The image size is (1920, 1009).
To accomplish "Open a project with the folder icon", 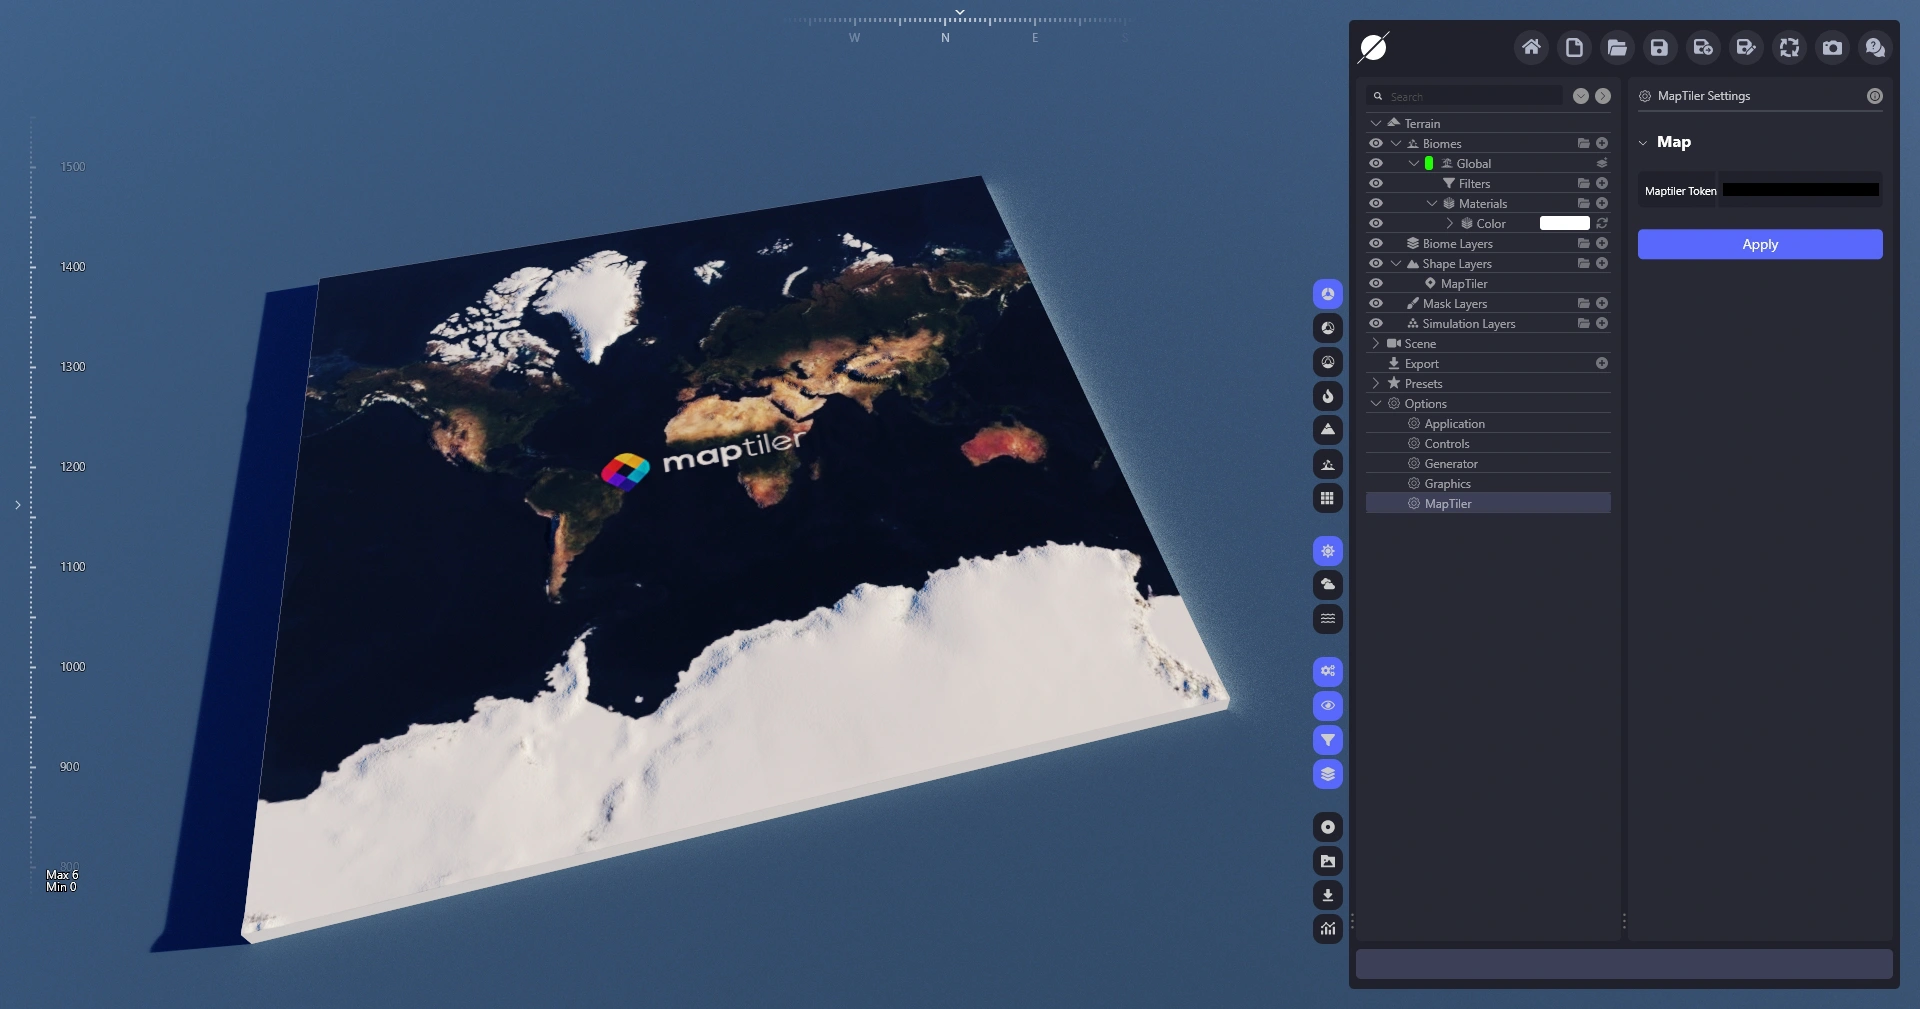I will [x=1617, y=47].
